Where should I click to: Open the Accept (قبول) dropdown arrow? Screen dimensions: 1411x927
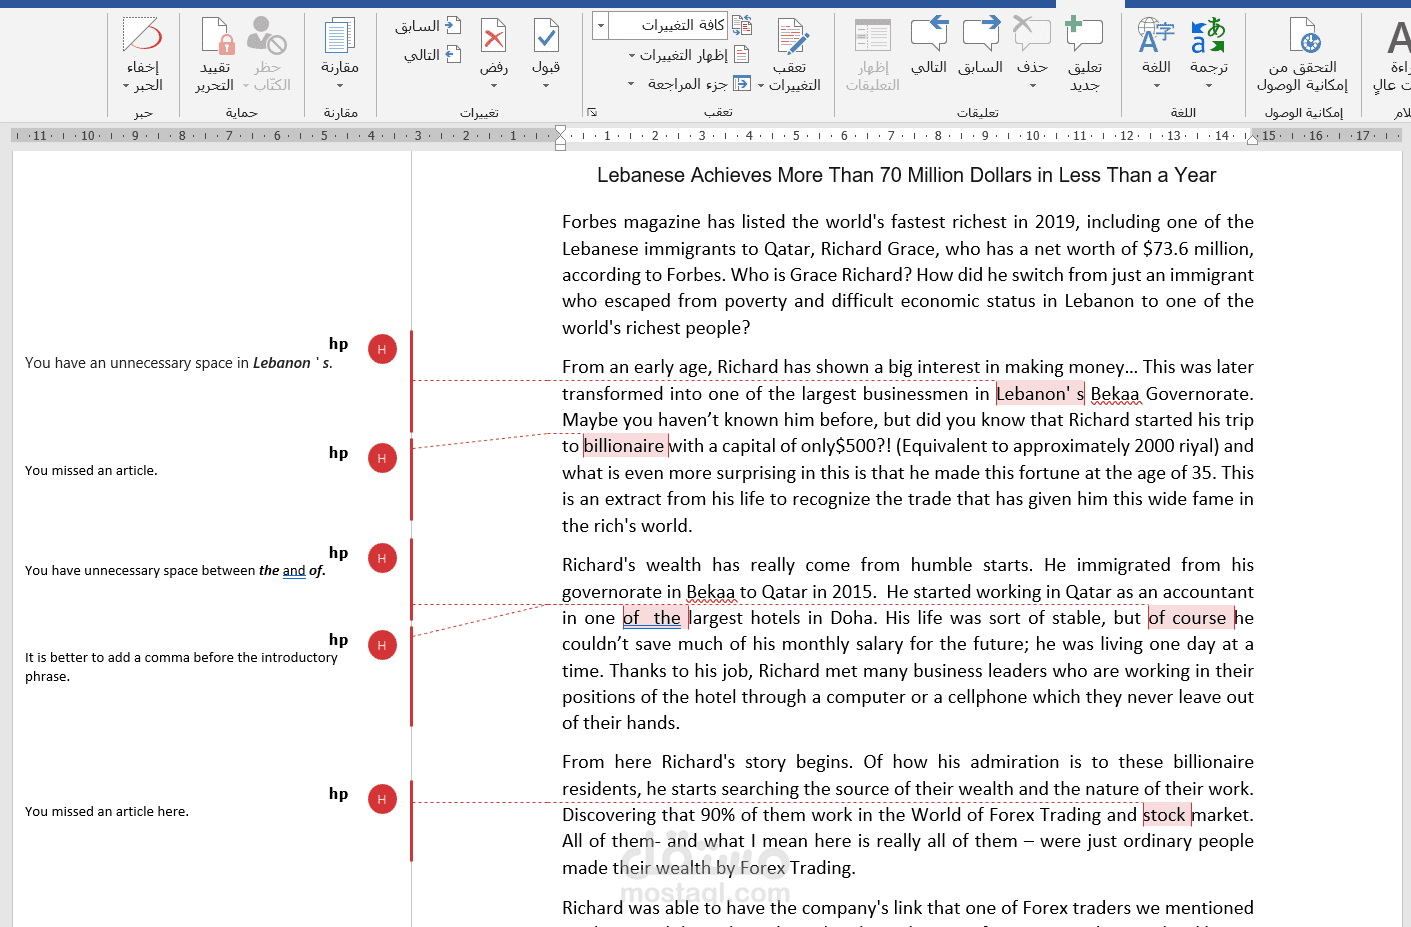click(546, 86)
